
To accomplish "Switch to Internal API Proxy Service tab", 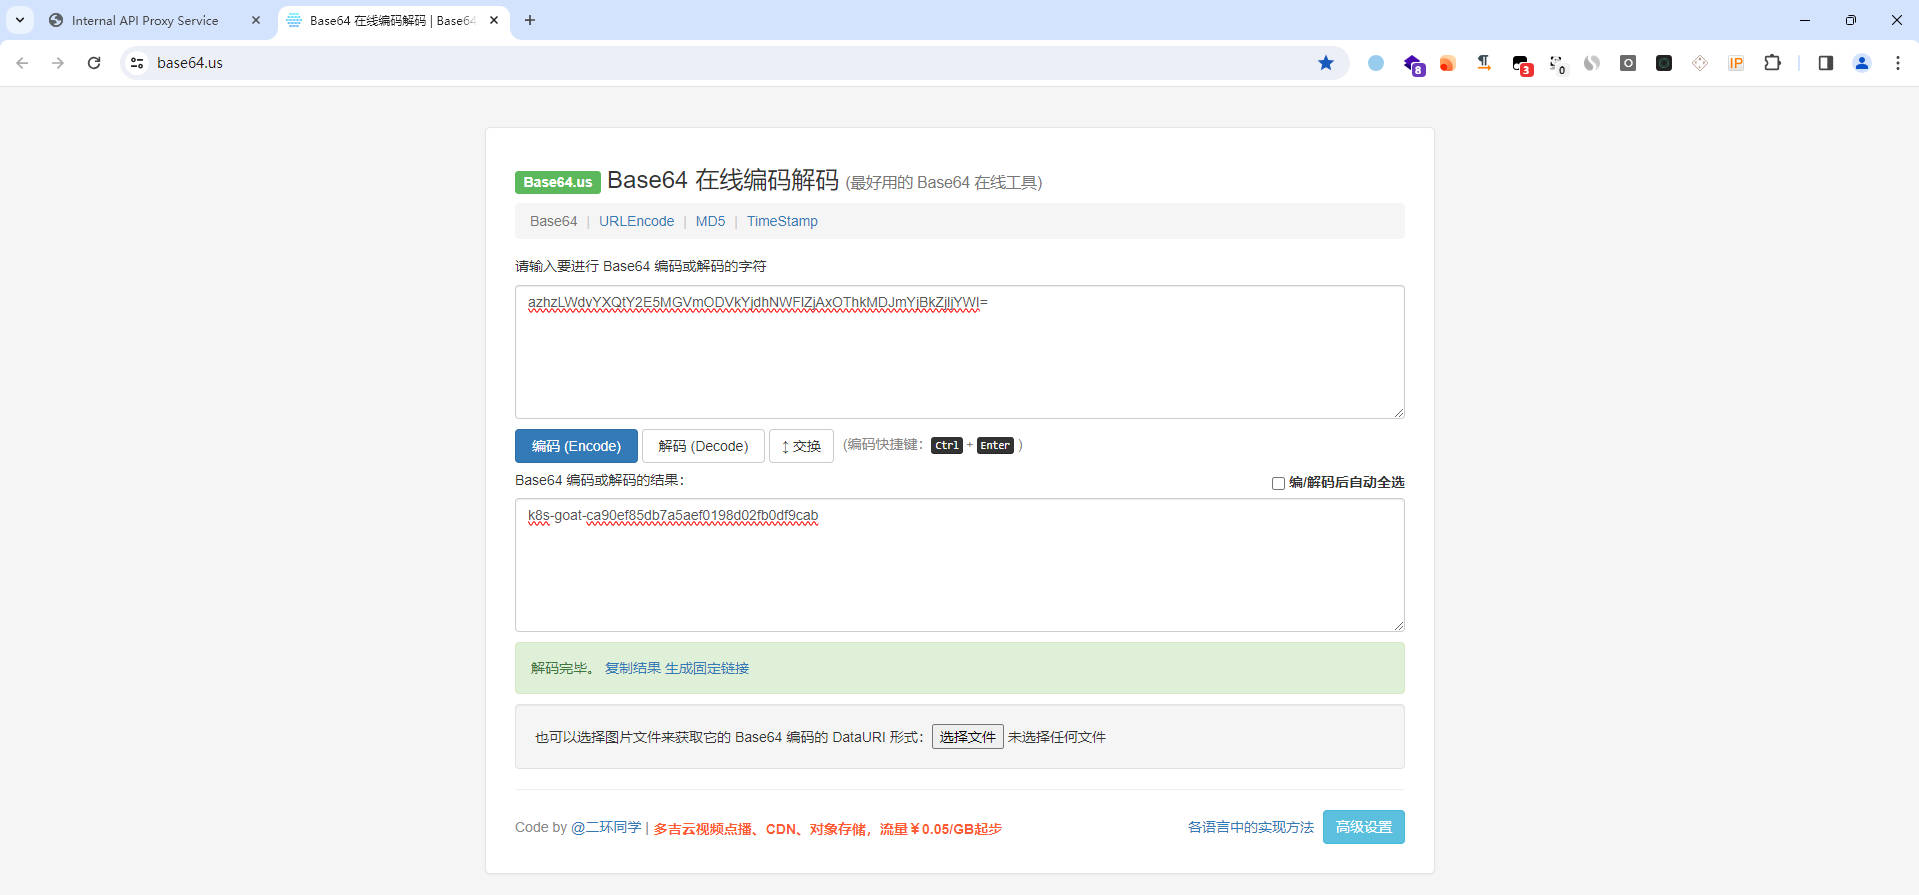I will tap(145, 20).
